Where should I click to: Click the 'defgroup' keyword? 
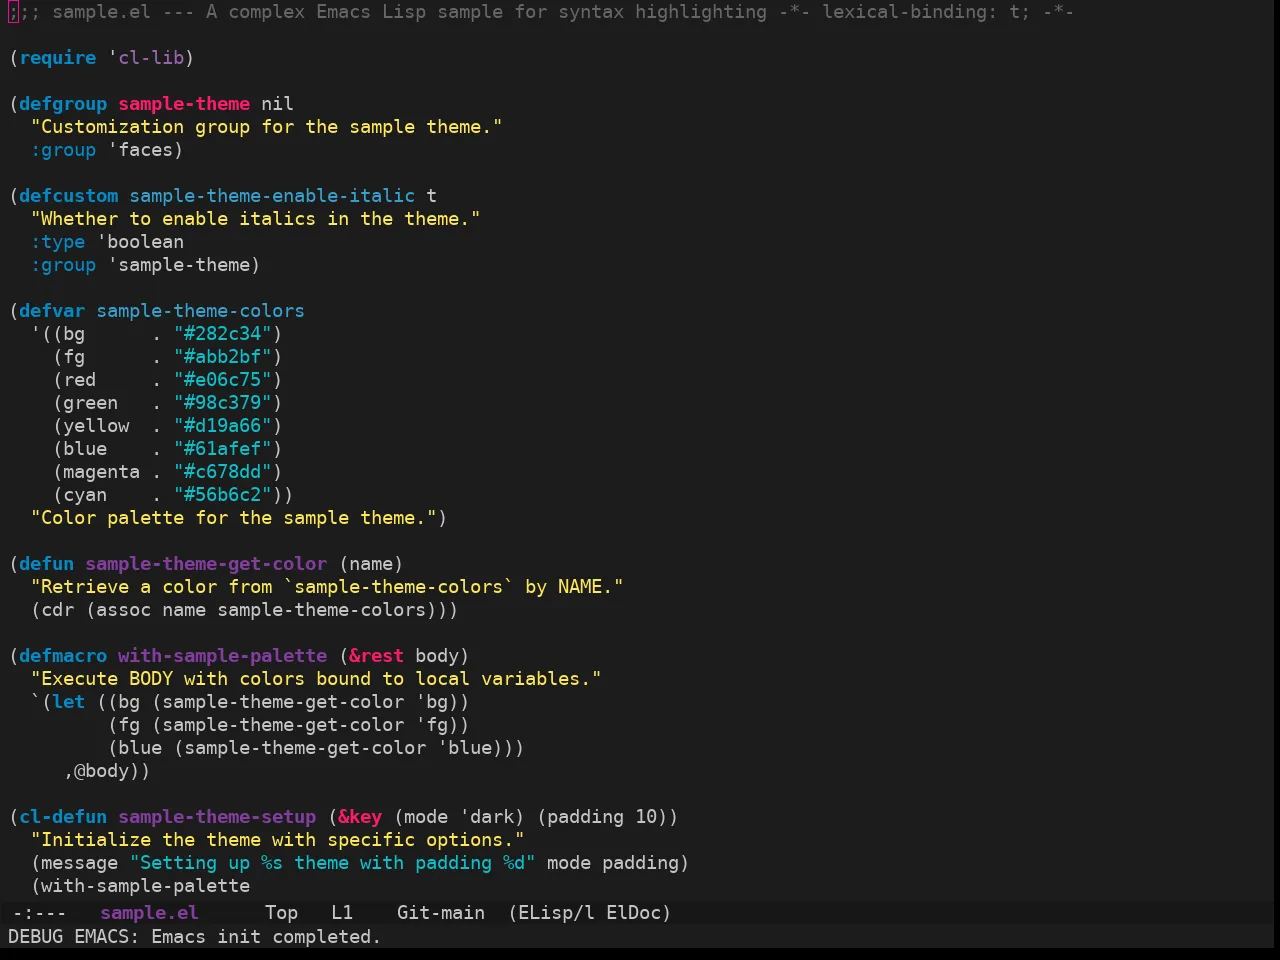coord(63,104)
